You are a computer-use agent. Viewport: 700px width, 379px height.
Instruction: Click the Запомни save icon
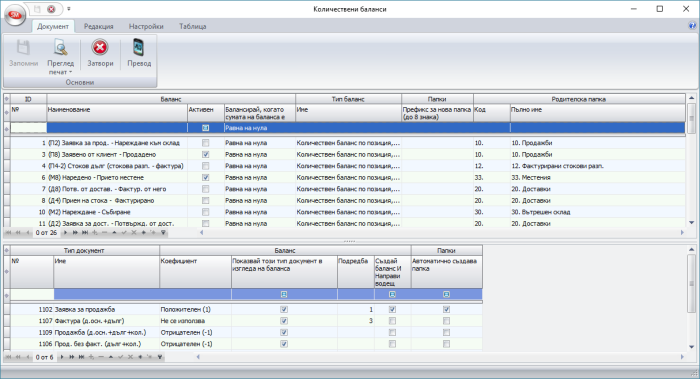click(23, 48)
